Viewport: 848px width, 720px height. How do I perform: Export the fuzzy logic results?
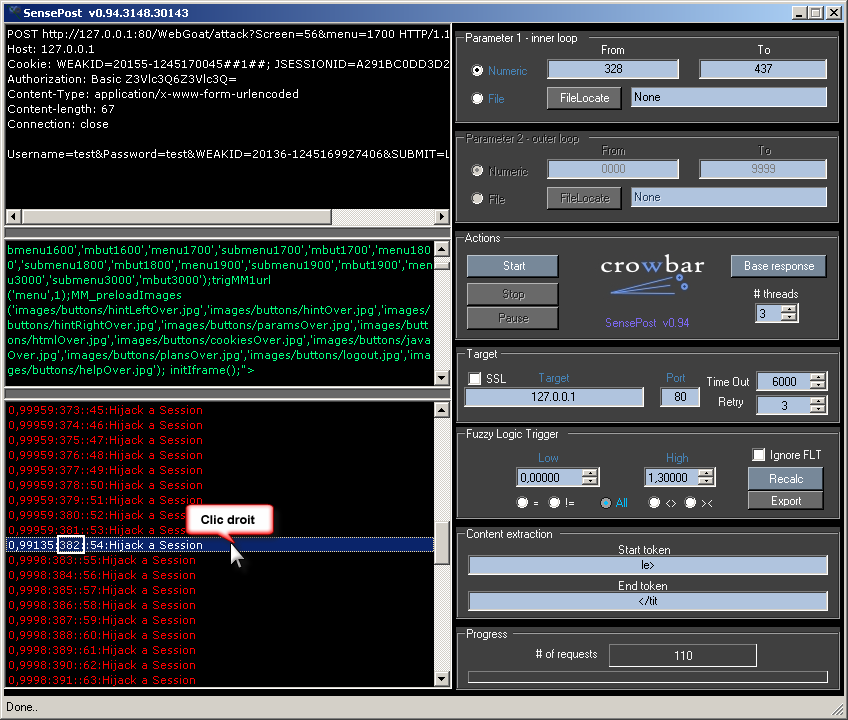pos(785,501)
